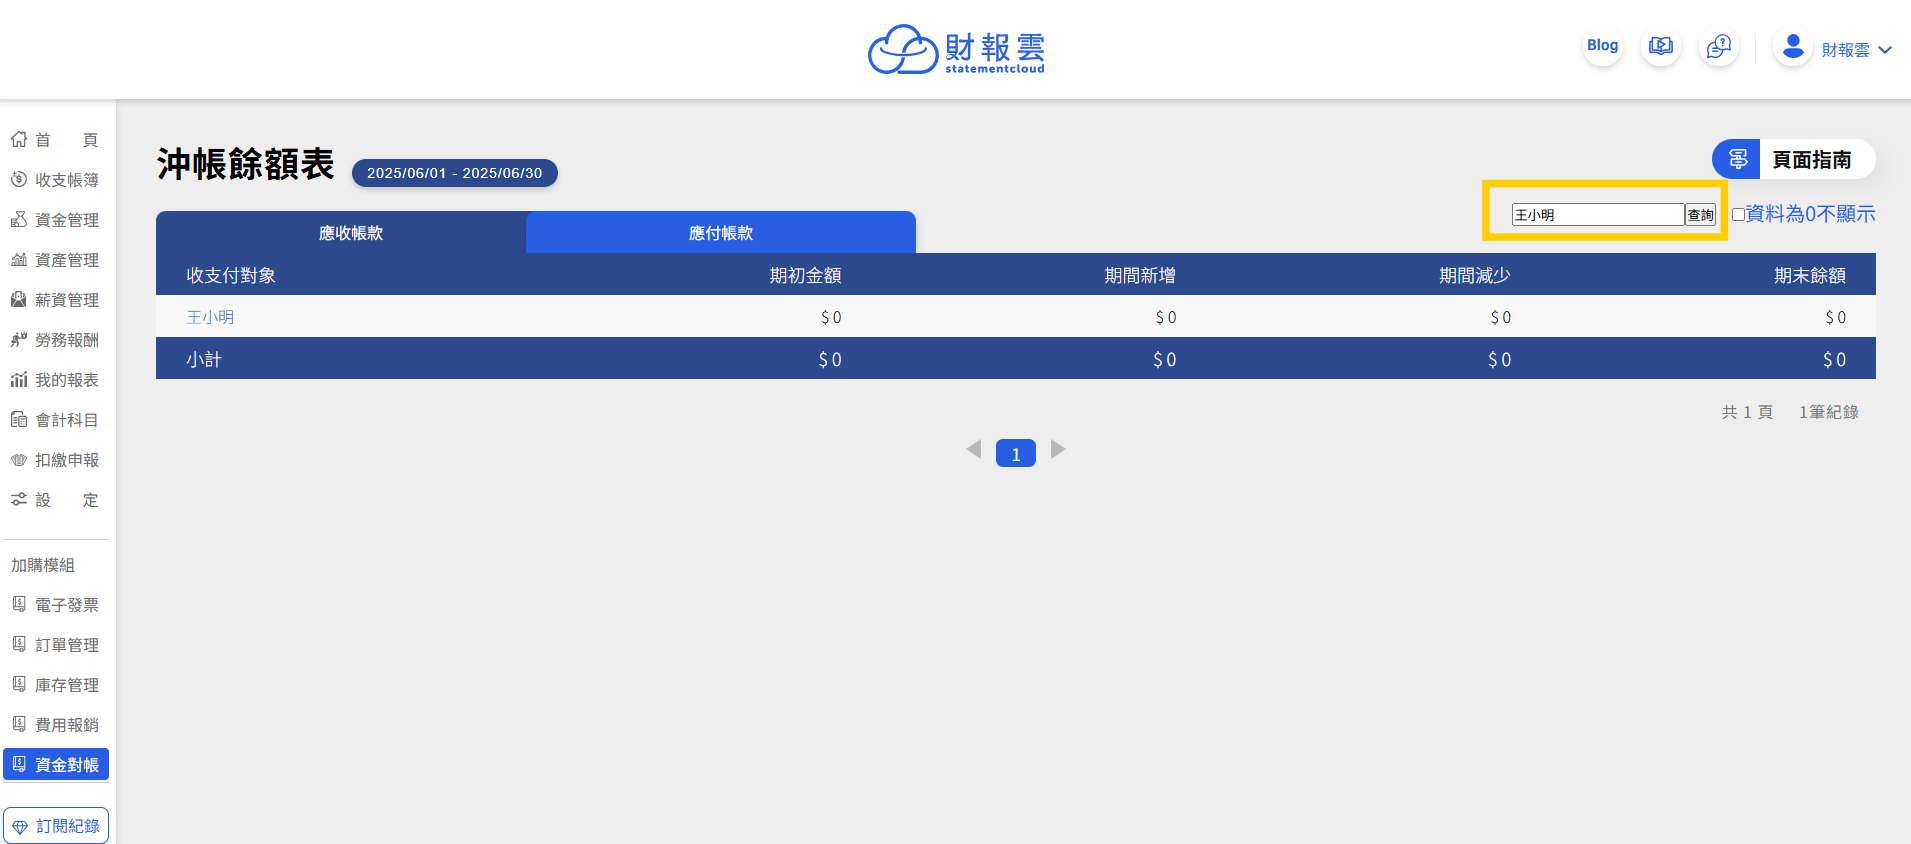Click the 資金對帳 module icon
This screenshot has width=1911, height=844.
click(x=19, y=764)
